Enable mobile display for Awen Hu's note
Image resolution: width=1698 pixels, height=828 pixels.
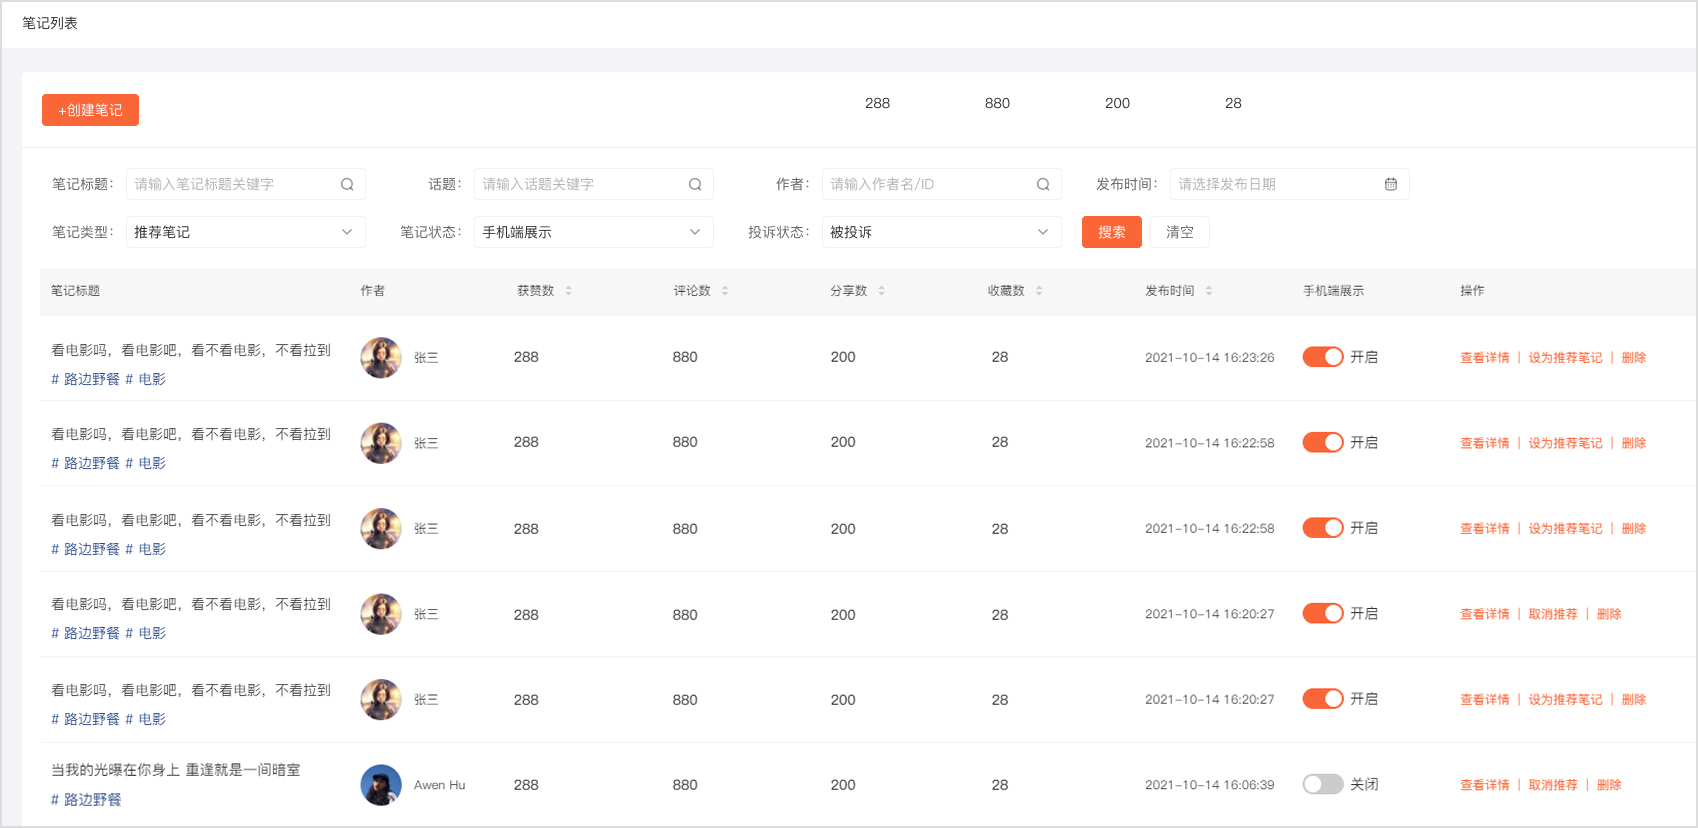1322,785
